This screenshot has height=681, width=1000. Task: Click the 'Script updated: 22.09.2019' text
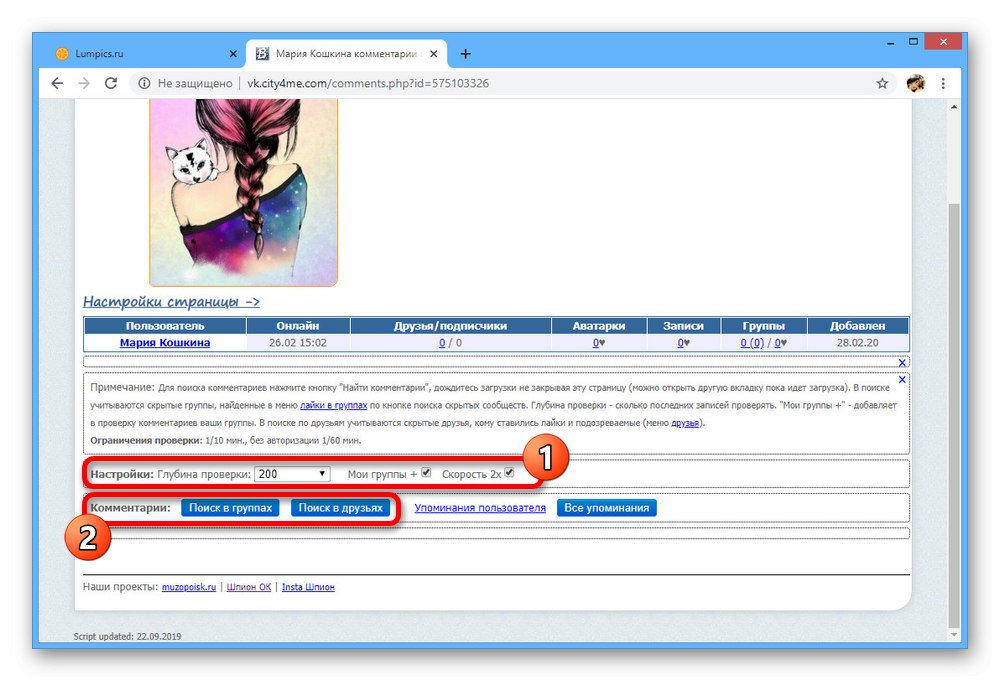[127, 636]
